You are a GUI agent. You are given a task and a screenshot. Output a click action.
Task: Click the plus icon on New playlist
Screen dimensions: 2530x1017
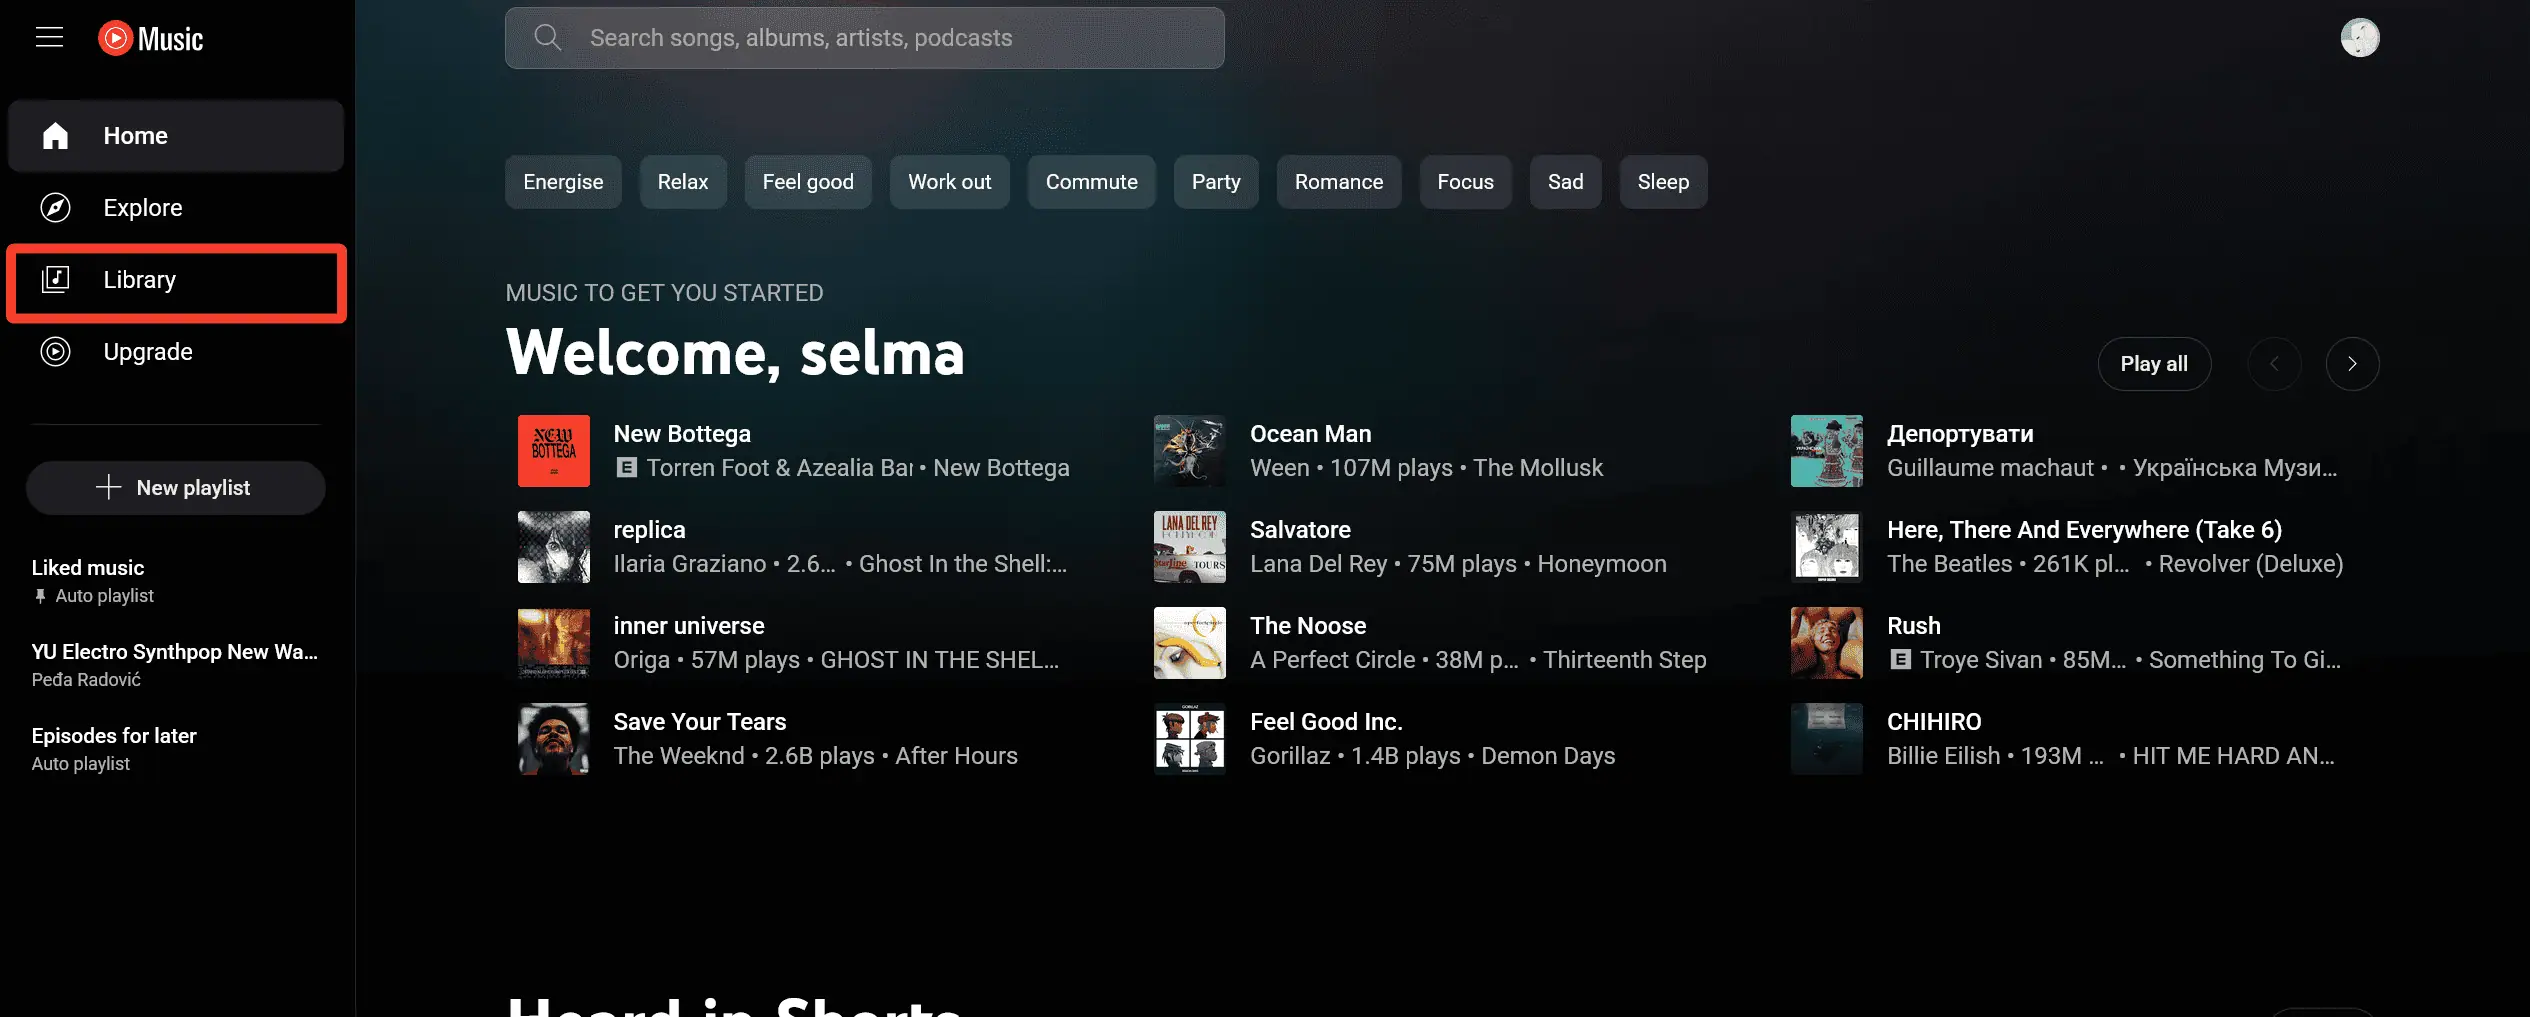[108, 487]
